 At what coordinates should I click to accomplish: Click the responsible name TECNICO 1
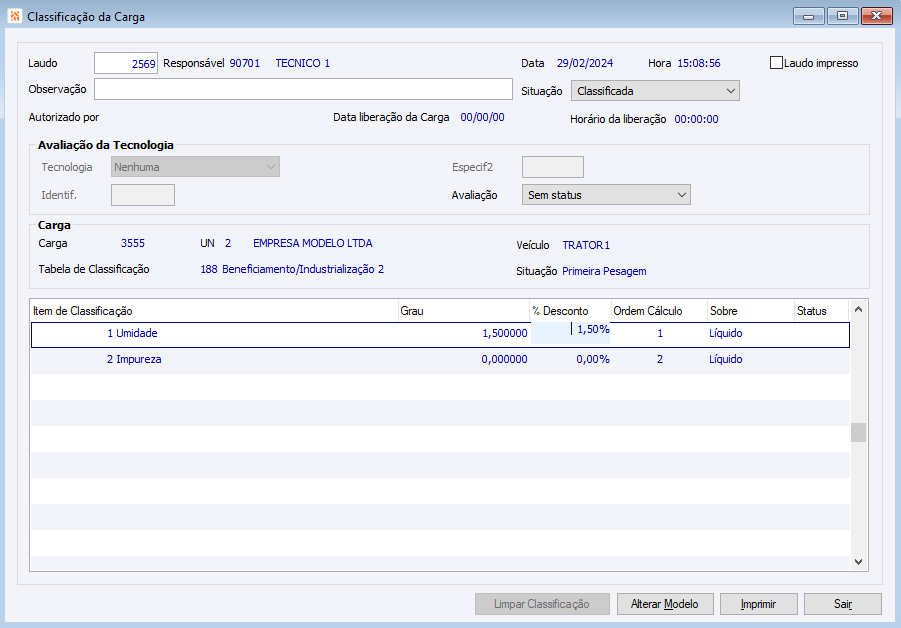tap(303, 63)
